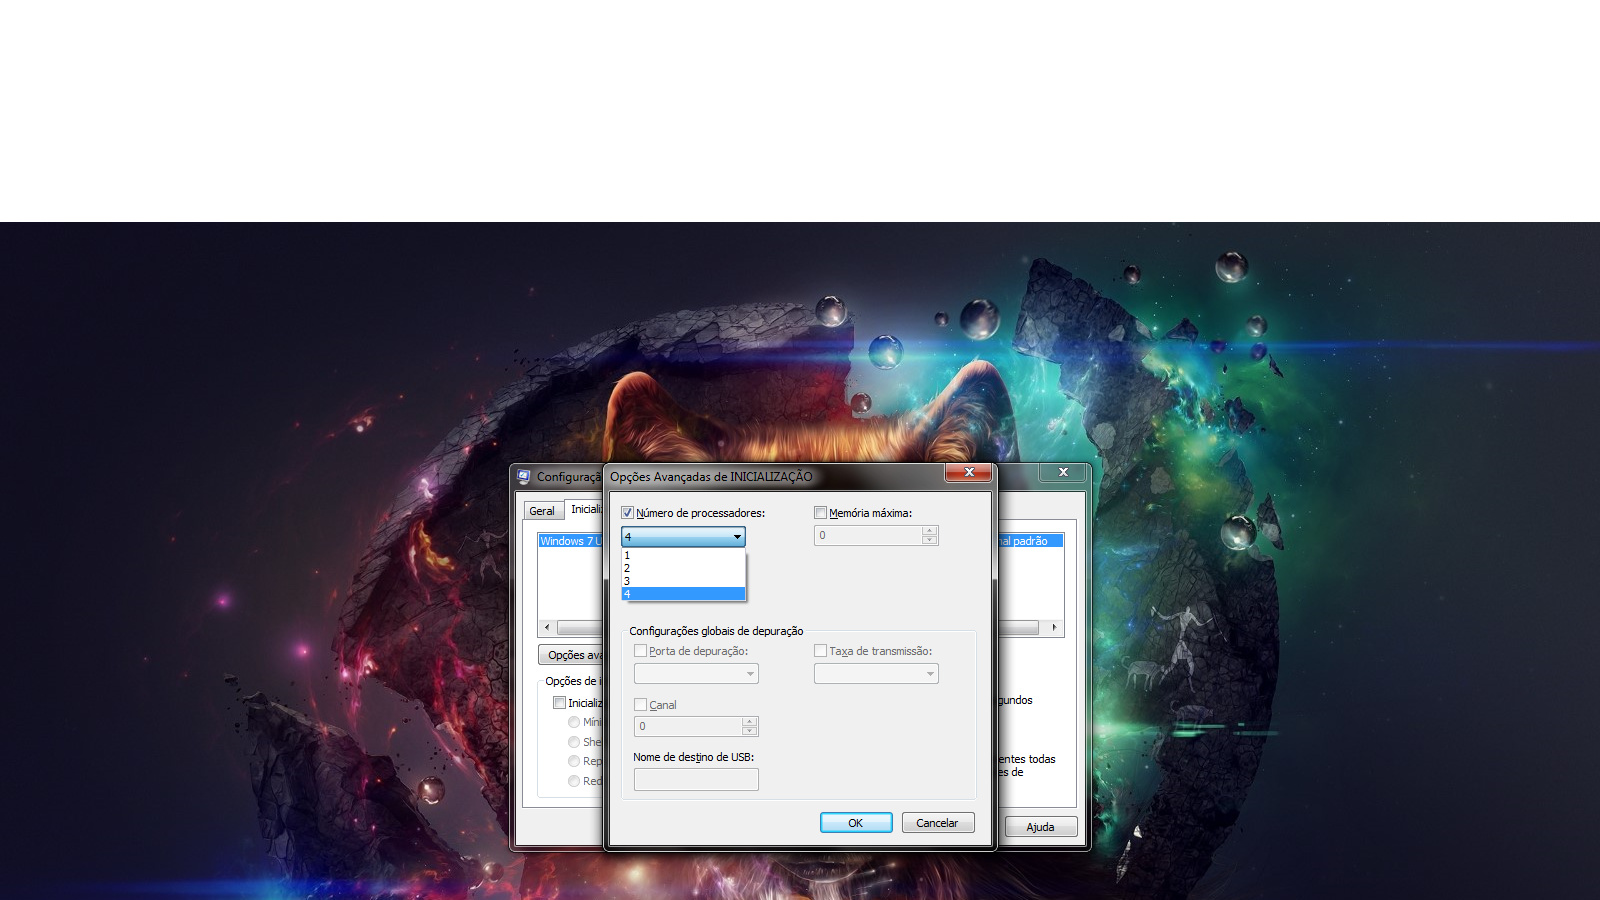Switch to the Geral tab
1600x900 pixels.
coord(542,511)
